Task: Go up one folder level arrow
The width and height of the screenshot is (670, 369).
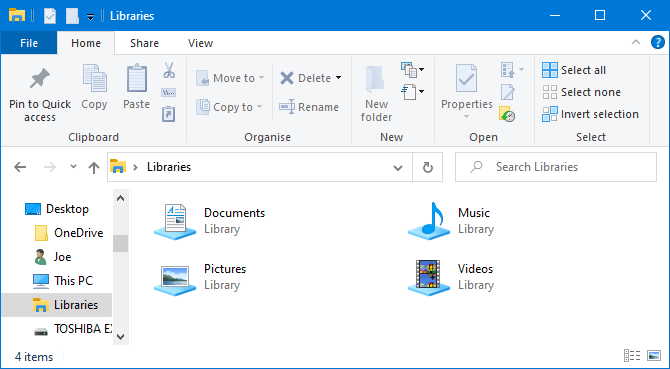Action: 94,167
